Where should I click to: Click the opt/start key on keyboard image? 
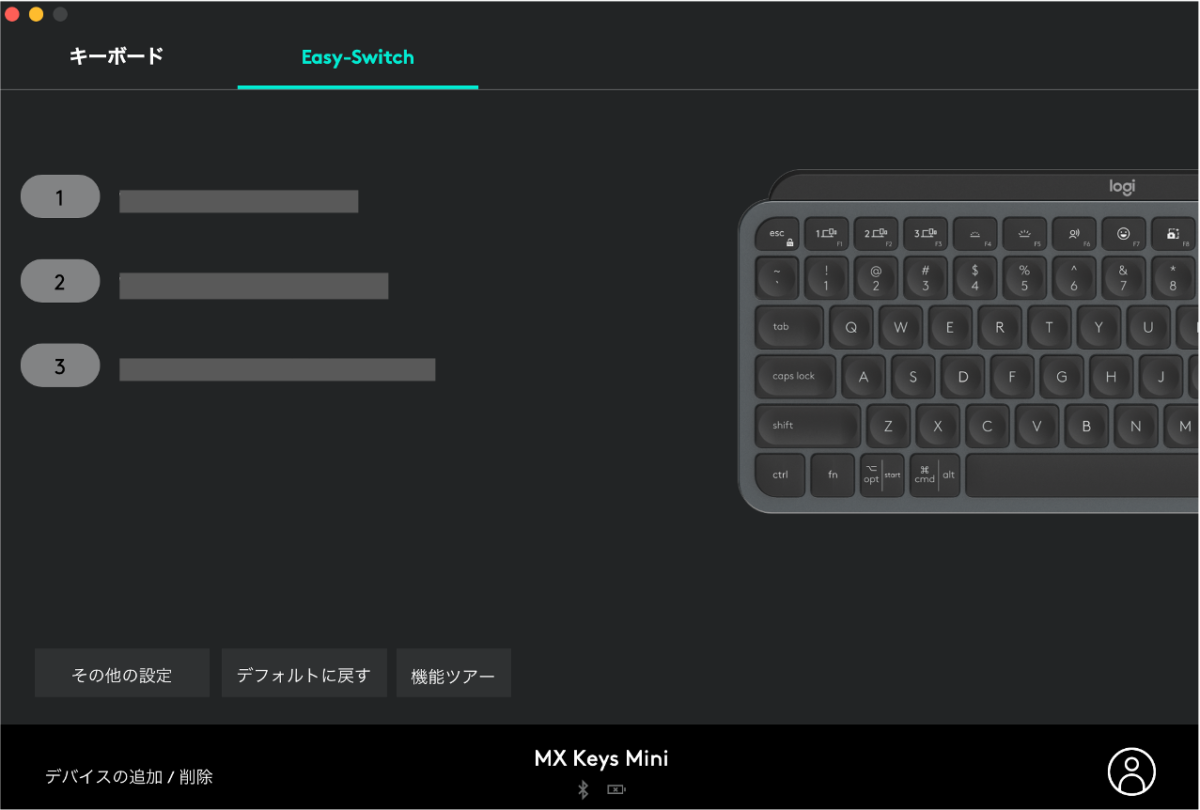882,475
